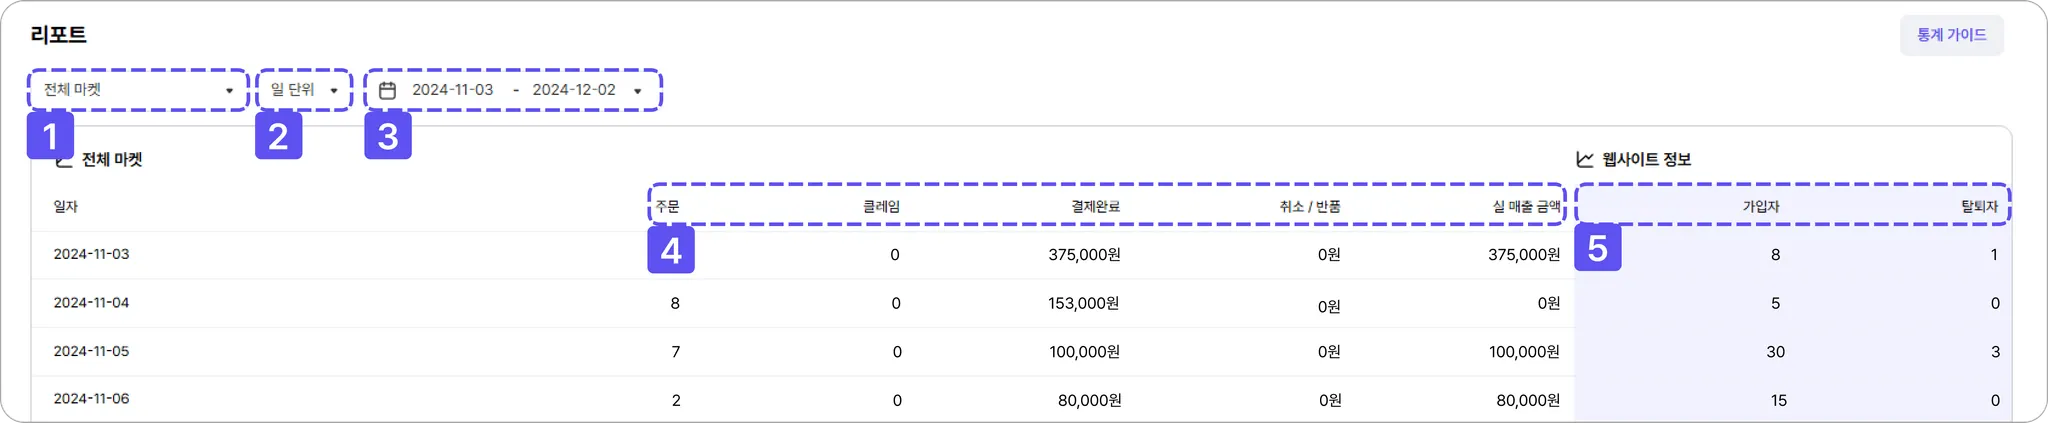Click the 주문 column header
The image size is (2048, 423).
pos(667,207)
